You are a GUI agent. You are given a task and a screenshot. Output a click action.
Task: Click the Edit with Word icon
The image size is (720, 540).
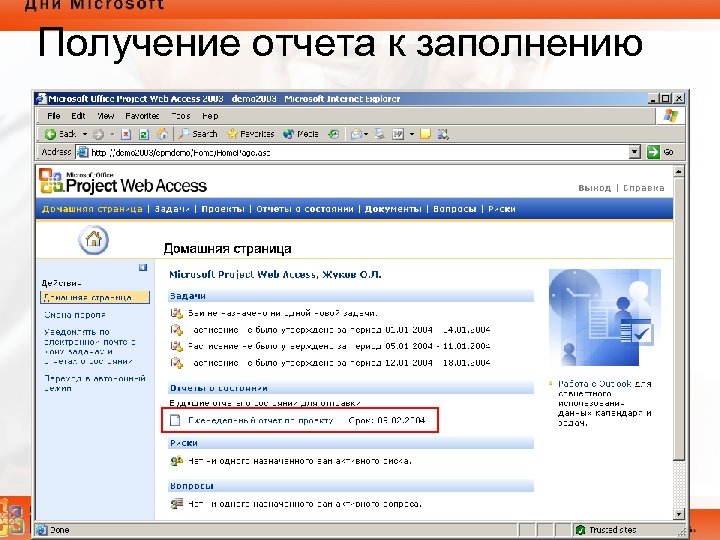[398, 134]
